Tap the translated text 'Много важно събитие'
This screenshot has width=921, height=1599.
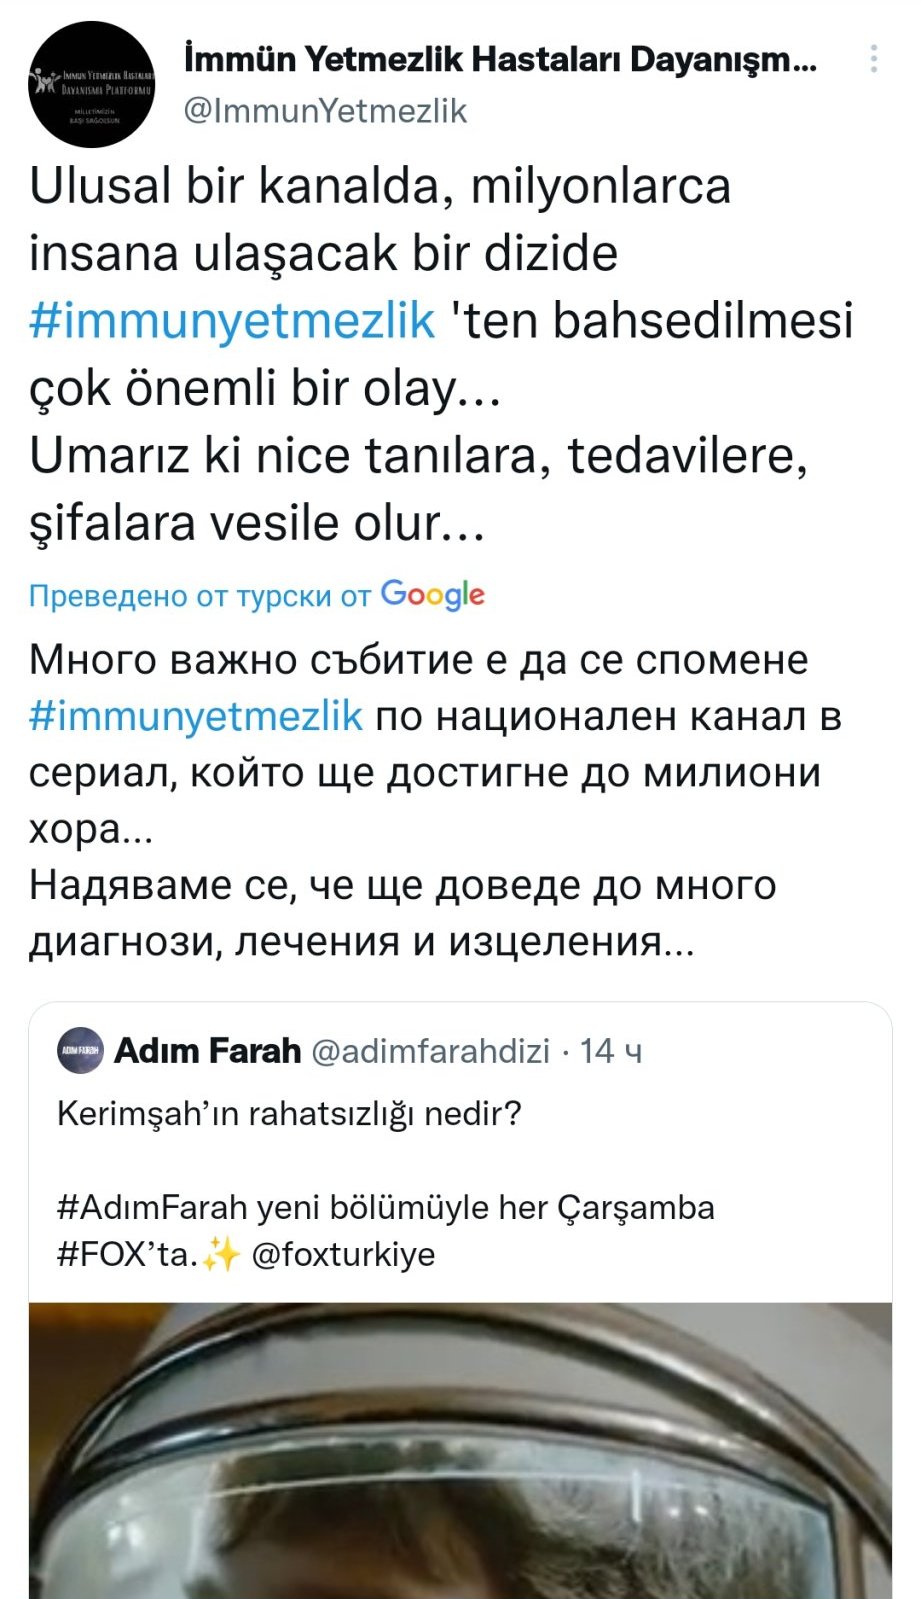coord(418,660)
